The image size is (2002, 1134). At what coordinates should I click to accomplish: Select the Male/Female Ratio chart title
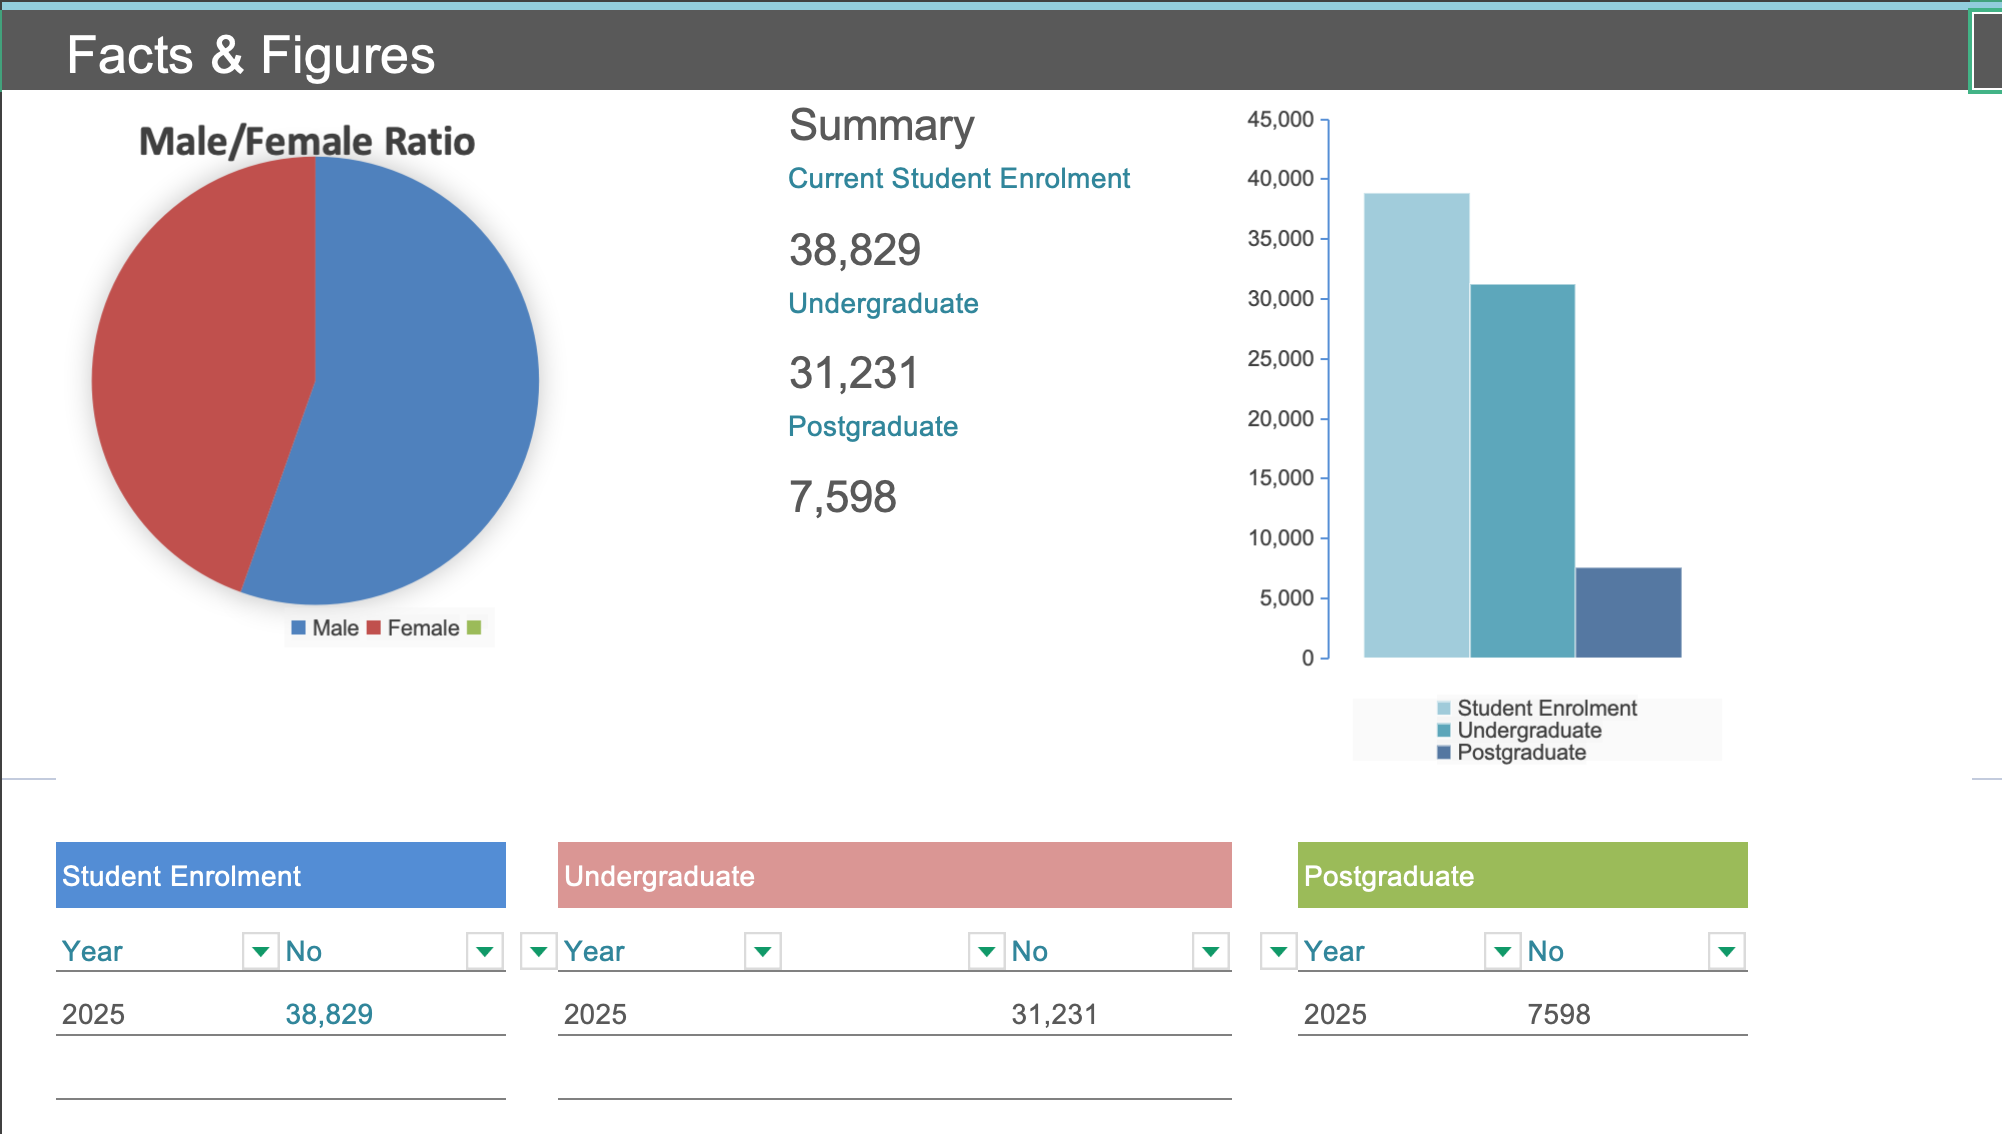306,141
